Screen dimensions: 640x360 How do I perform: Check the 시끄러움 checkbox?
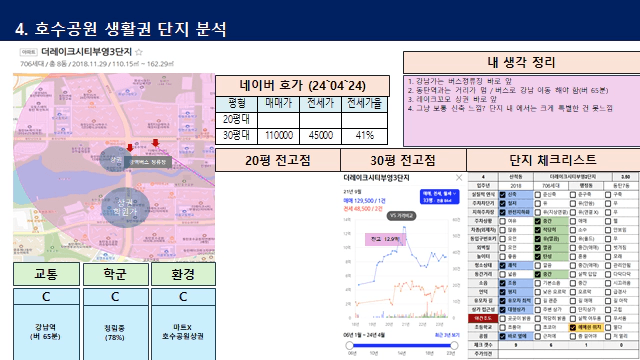pos(608,283)
